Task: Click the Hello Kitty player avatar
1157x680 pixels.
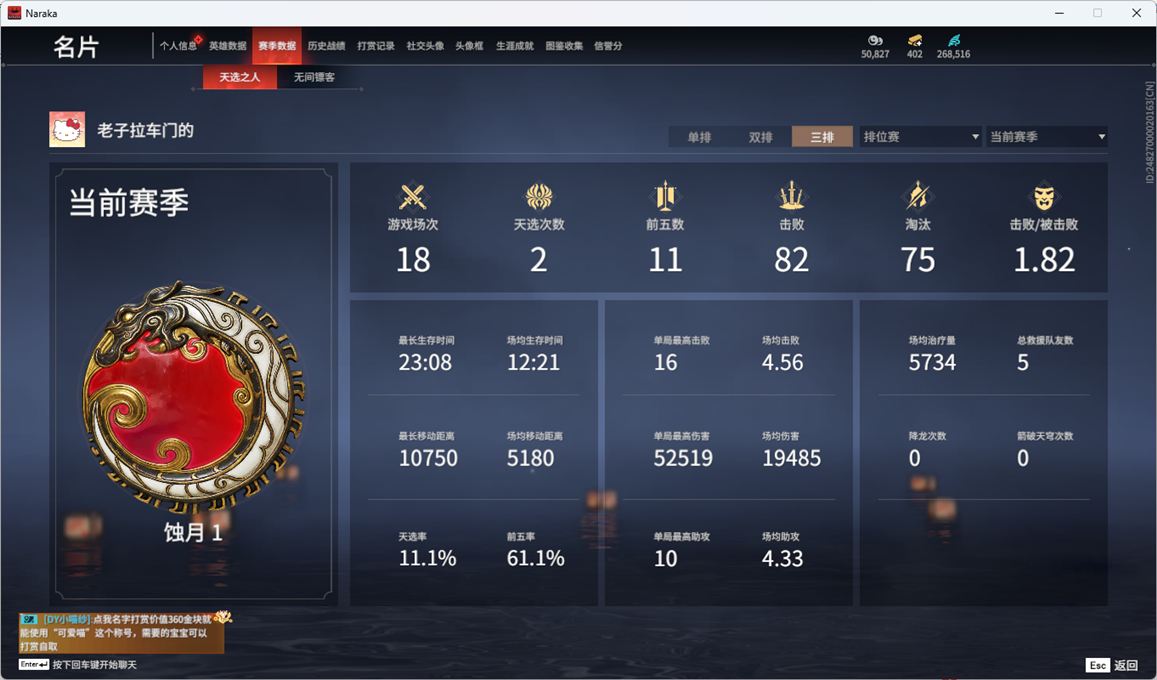Action: (x=67, y=130)
